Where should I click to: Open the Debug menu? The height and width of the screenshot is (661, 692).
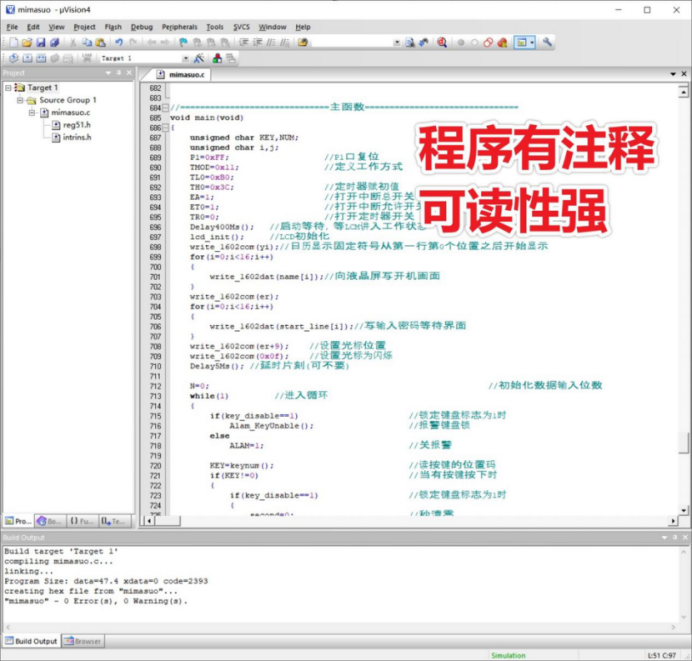142,27
